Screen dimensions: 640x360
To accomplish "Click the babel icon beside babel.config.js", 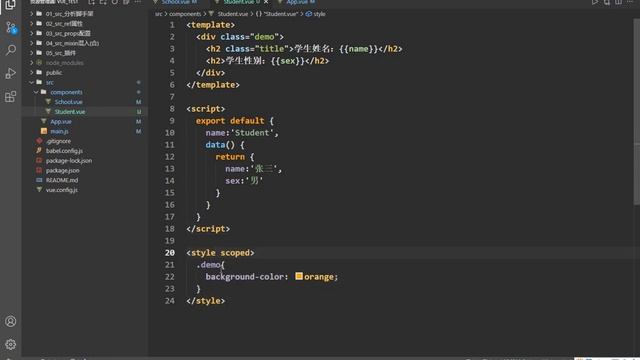I will [x=39, y=151].
